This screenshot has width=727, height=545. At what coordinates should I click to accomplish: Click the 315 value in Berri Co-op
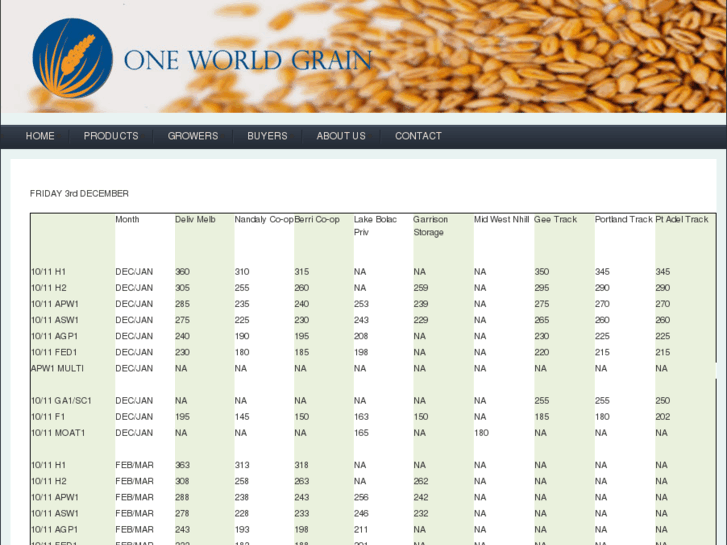point(301,271)
